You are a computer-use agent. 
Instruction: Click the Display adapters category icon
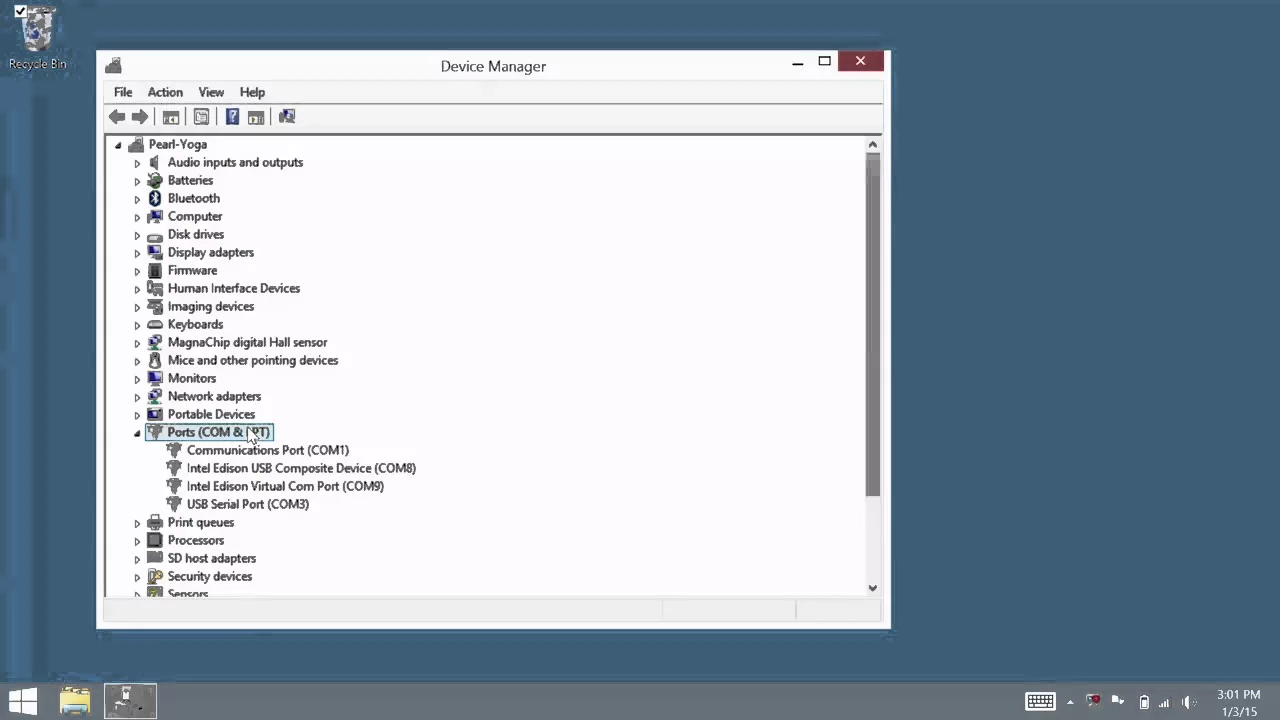155,252
